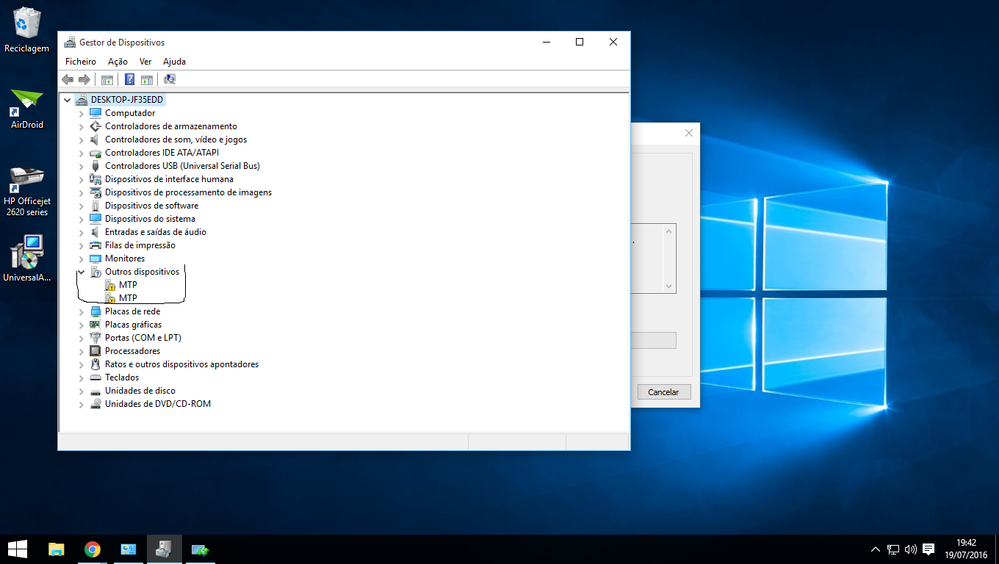Open the Ação menu
Screen dimensions: 999x564
117,62
